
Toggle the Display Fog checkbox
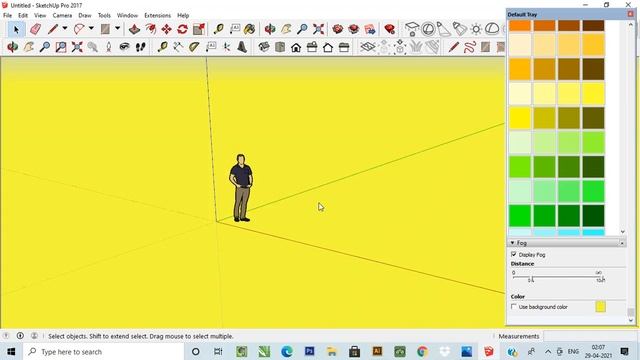tap(514, 254)
